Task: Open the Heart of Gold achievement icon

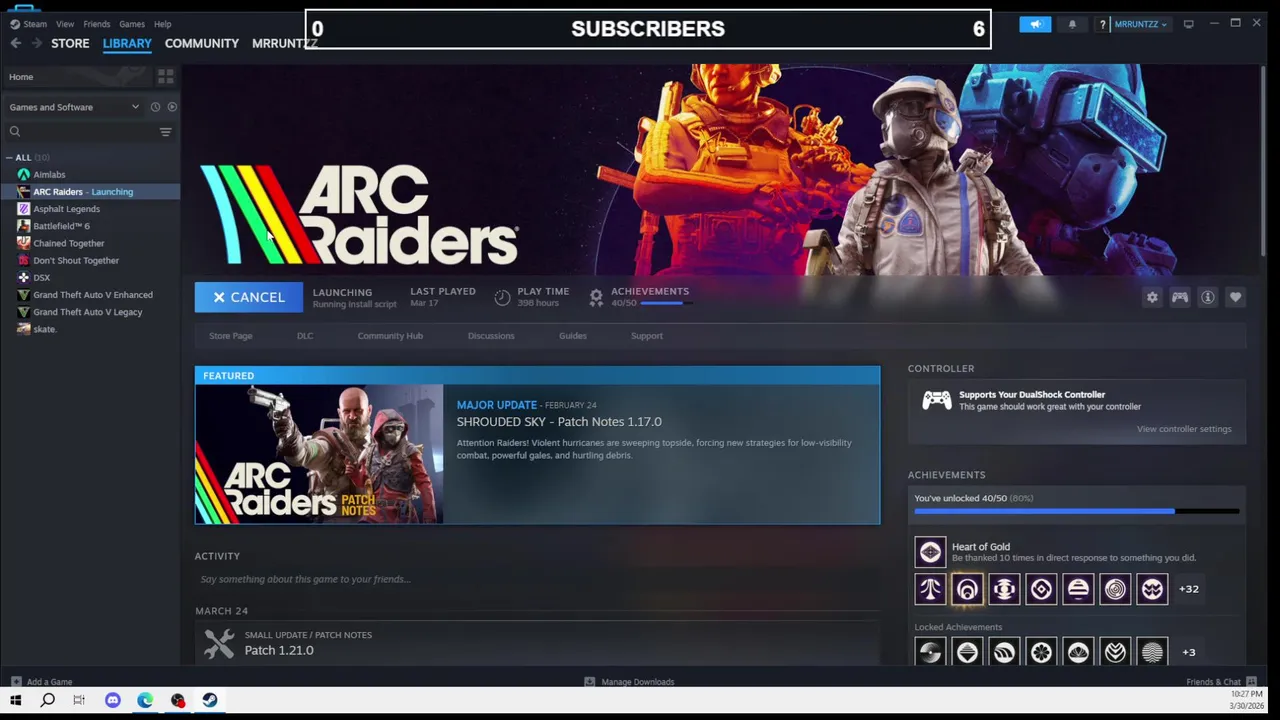Action: (x=930, y=552)
